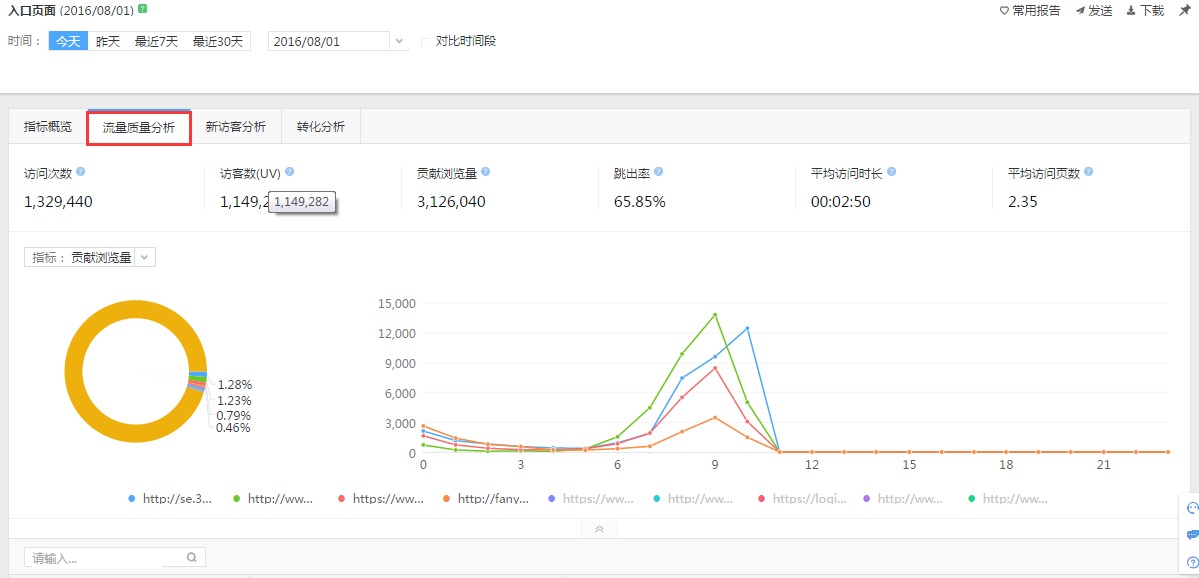The image size is (1199, 578).
Task: Switch to the 新访客分析 tab
Action: click(235, 127)
